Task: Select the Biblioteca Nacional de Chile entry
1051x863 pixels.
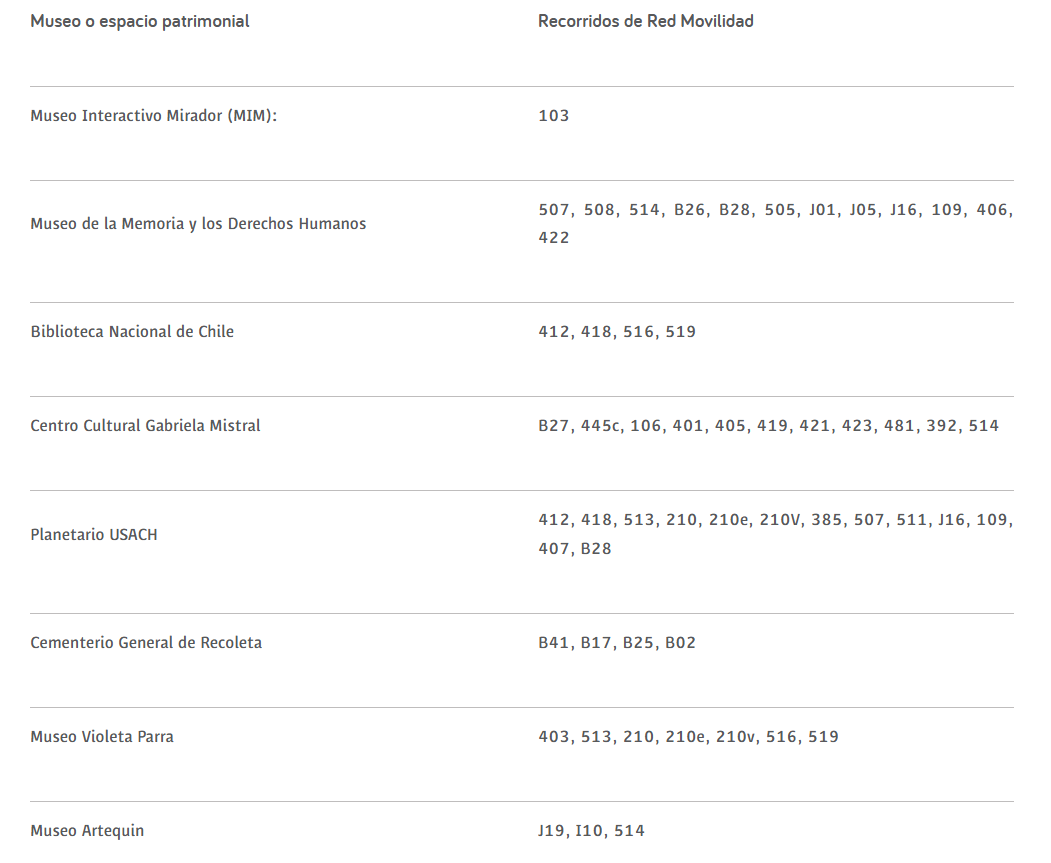Action: (132, 331)
